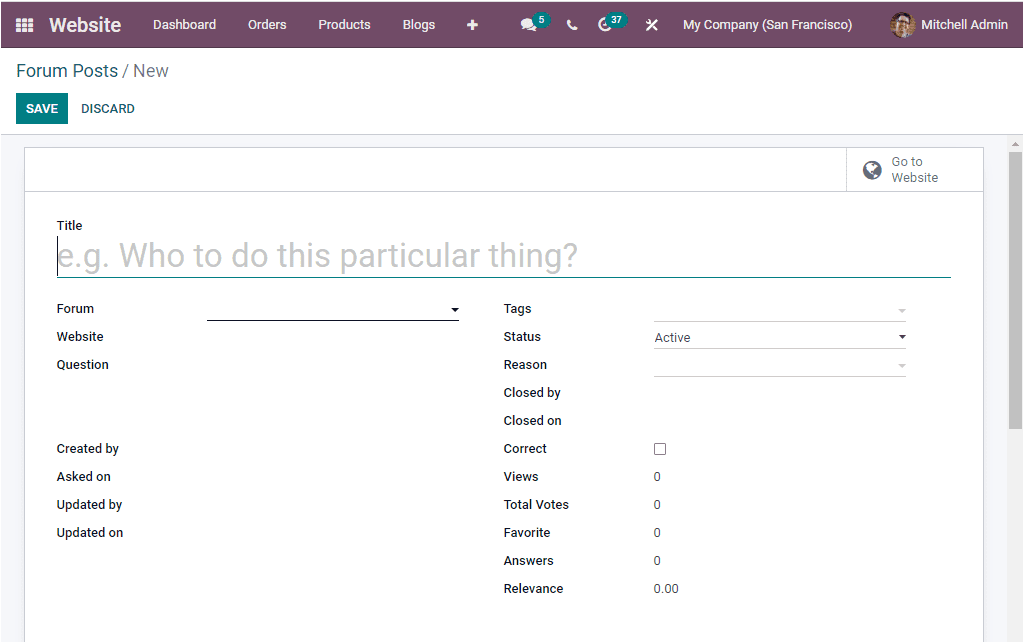This screenshot has height=643, width=1024.
Task: Toggle the Correct checkbox
Action: (x=659, y=448)
